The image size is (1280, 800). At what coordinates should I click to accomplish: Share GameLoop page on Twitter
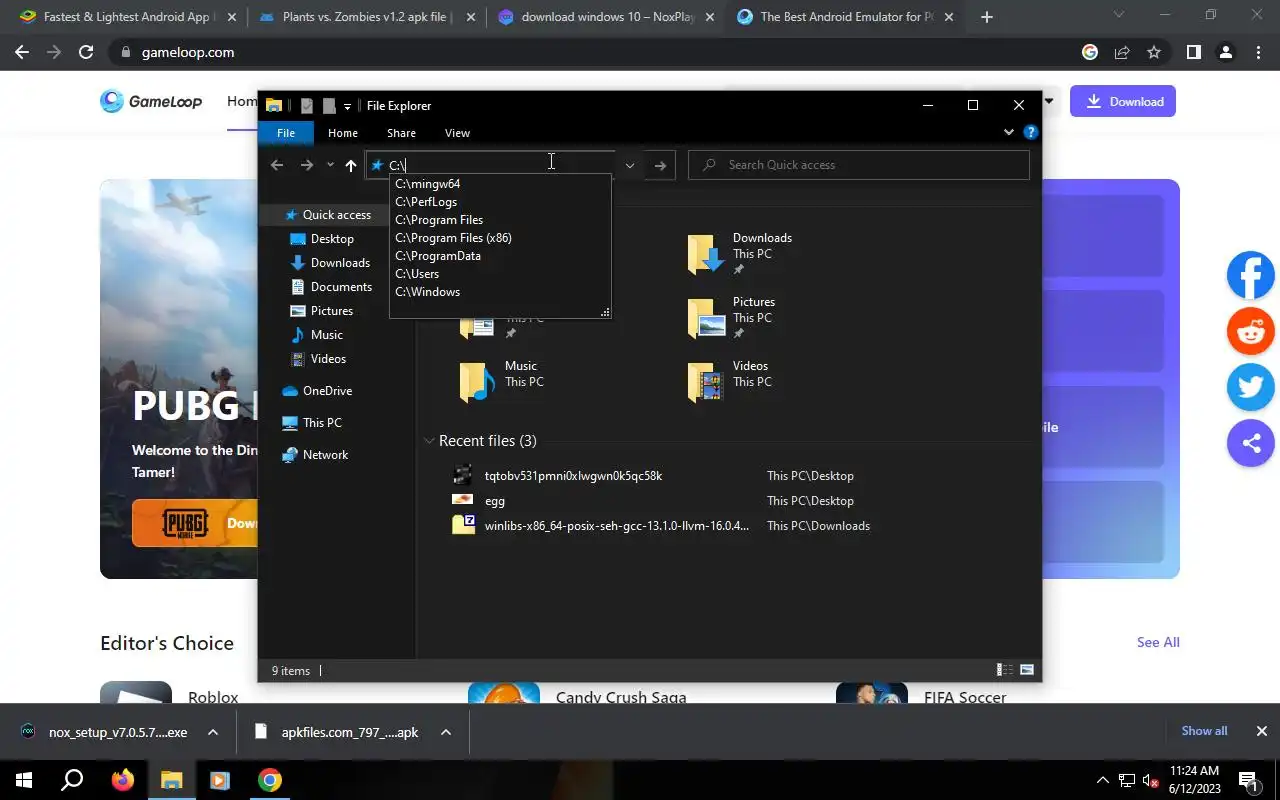pyautogui.click(x=1251, y=388)
